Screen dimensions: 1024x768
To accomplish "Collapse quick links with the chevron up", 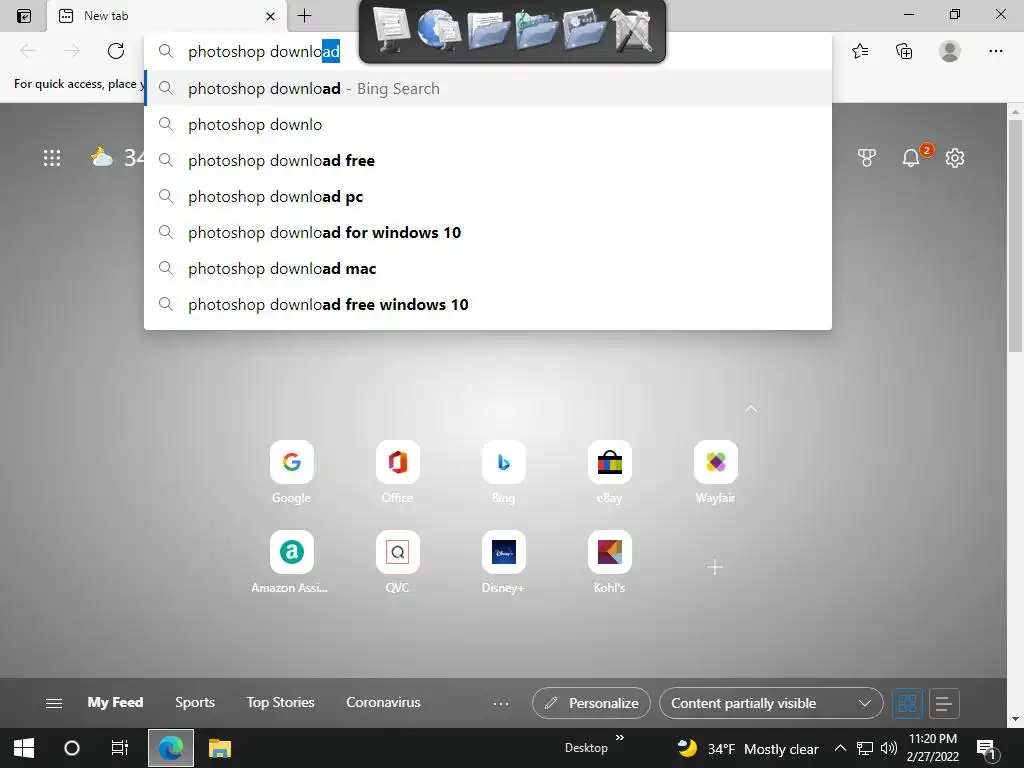I will click(x=751, y=409).
